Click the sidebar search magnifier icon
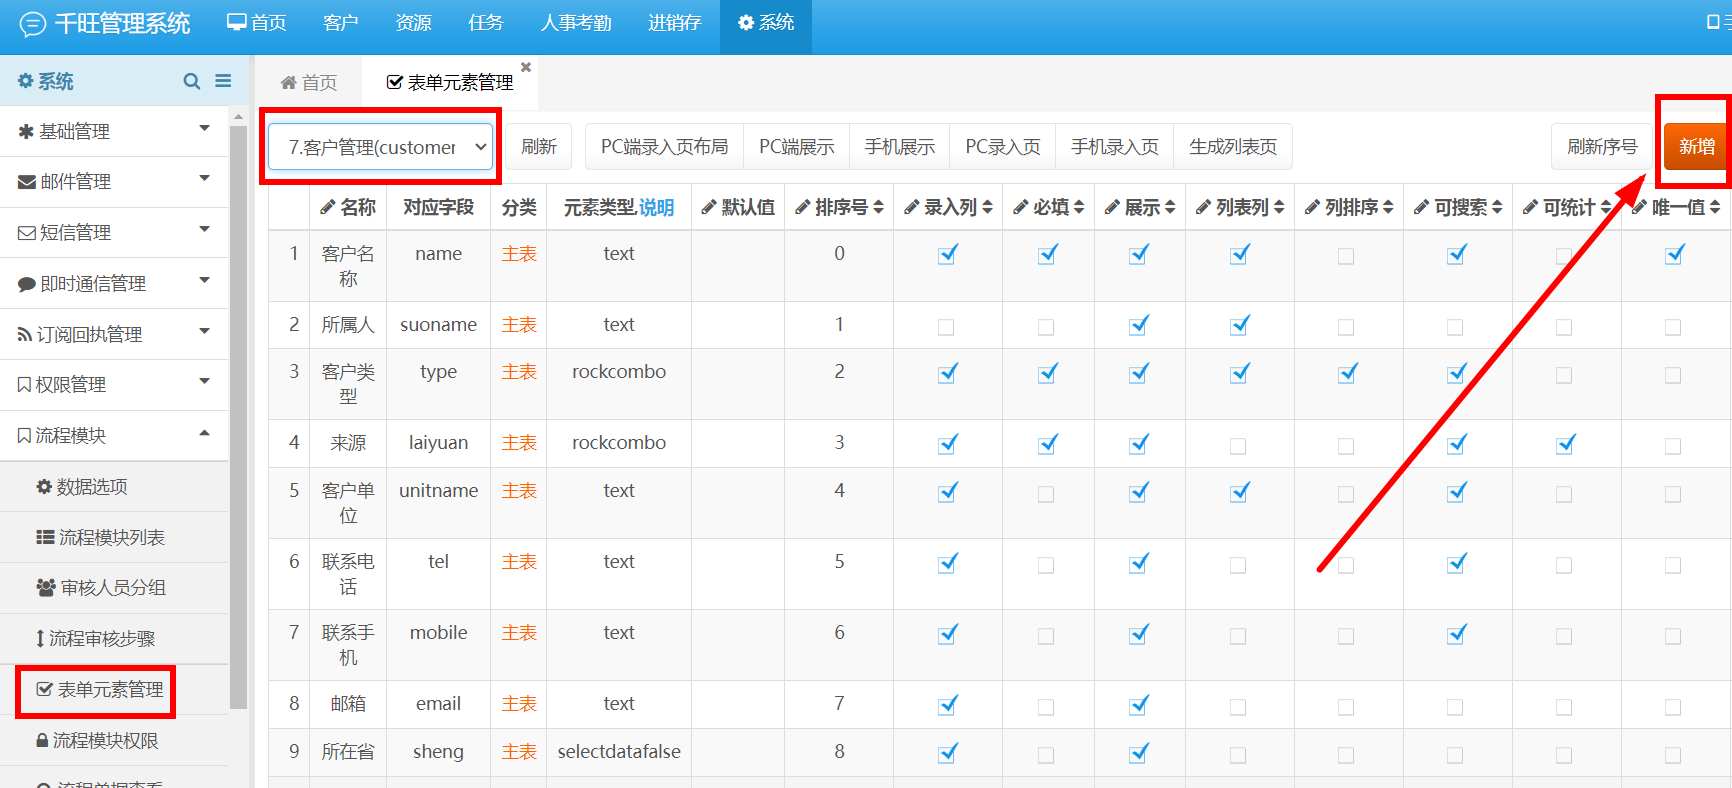The image size is (1732, 788). (x=192, y=81)
